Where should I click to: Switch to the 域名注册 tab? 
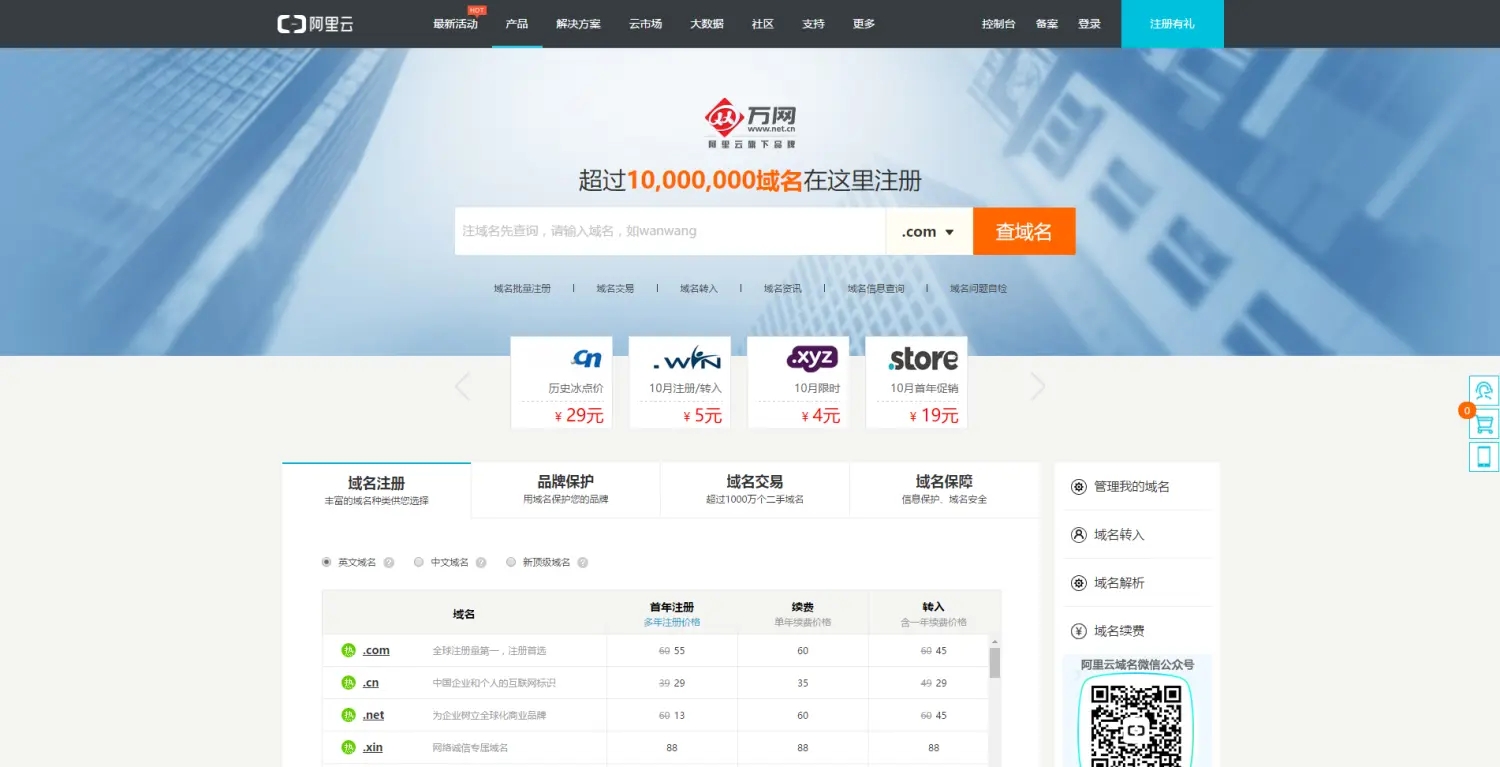(377, 490)
